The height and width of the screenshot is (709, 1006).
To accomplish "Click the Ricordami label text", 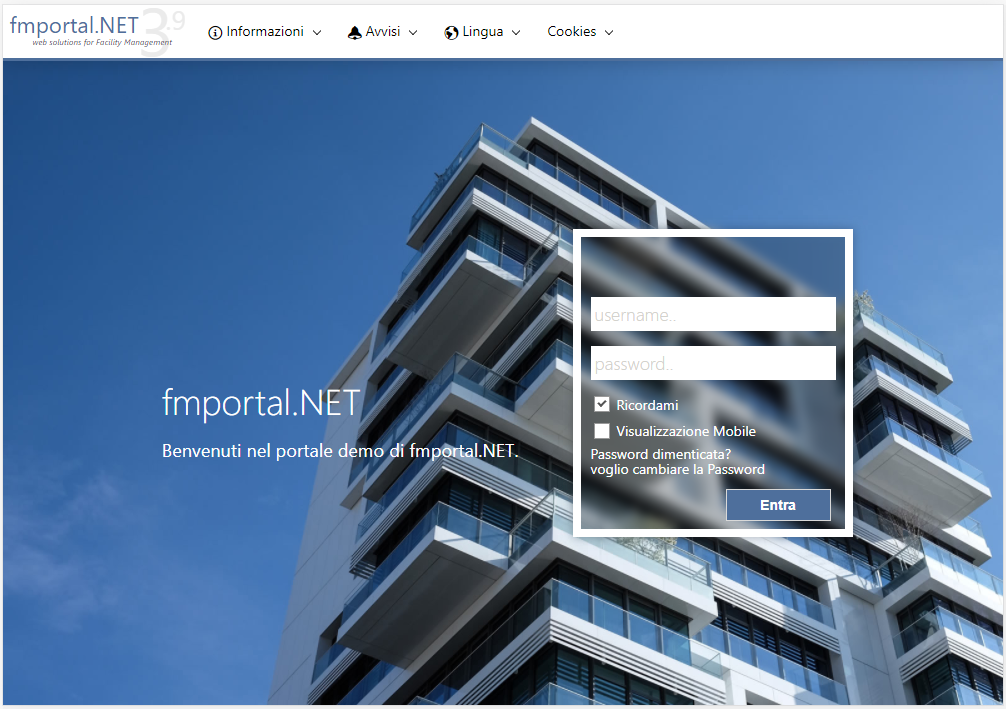I will pyautogui.click(x=647, y=405).
